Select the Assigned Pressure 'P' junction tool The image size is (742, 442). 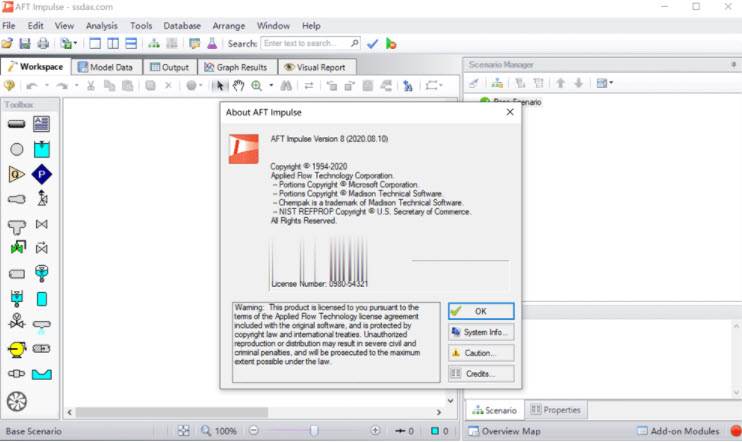[x=42, y=174]
